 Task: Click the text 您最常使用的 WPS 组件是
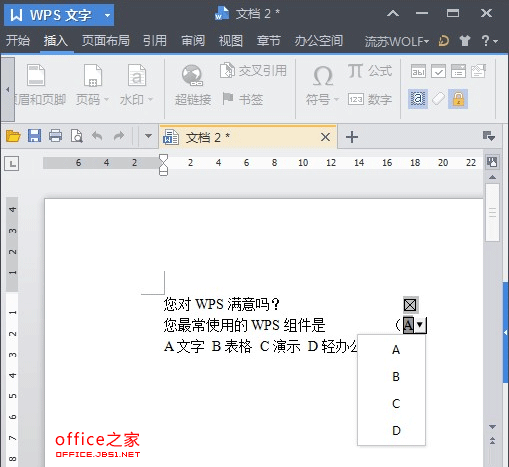(244, 325)
